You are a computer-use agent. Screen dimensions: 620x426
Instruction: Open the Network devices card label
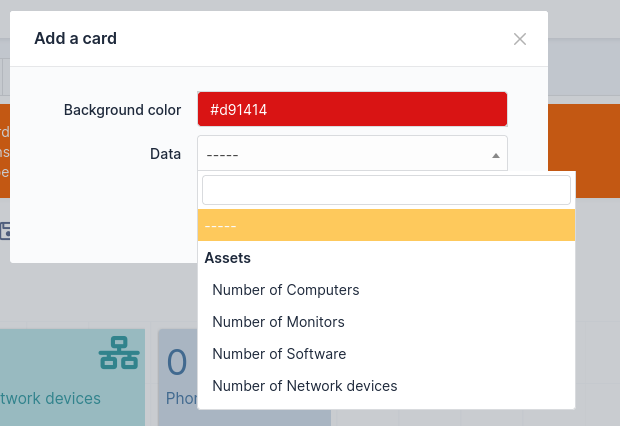tap(50, 398)
